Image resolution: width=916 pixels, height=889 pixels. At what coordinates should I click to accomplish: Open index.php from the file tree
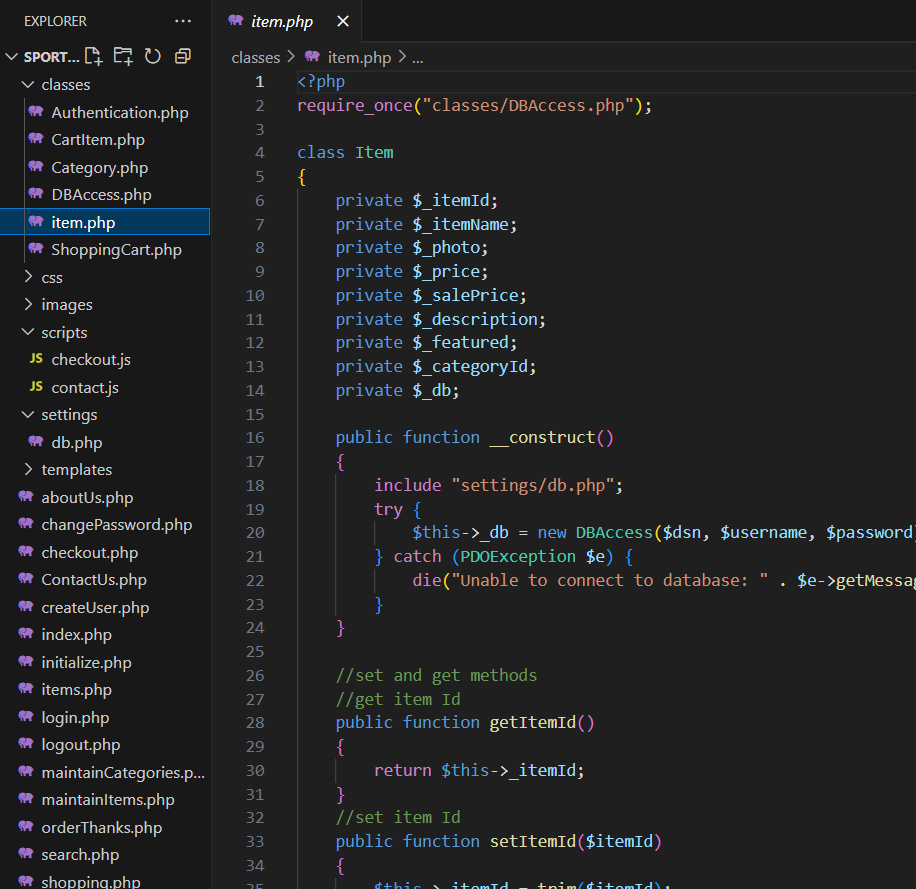pos(76,635)
